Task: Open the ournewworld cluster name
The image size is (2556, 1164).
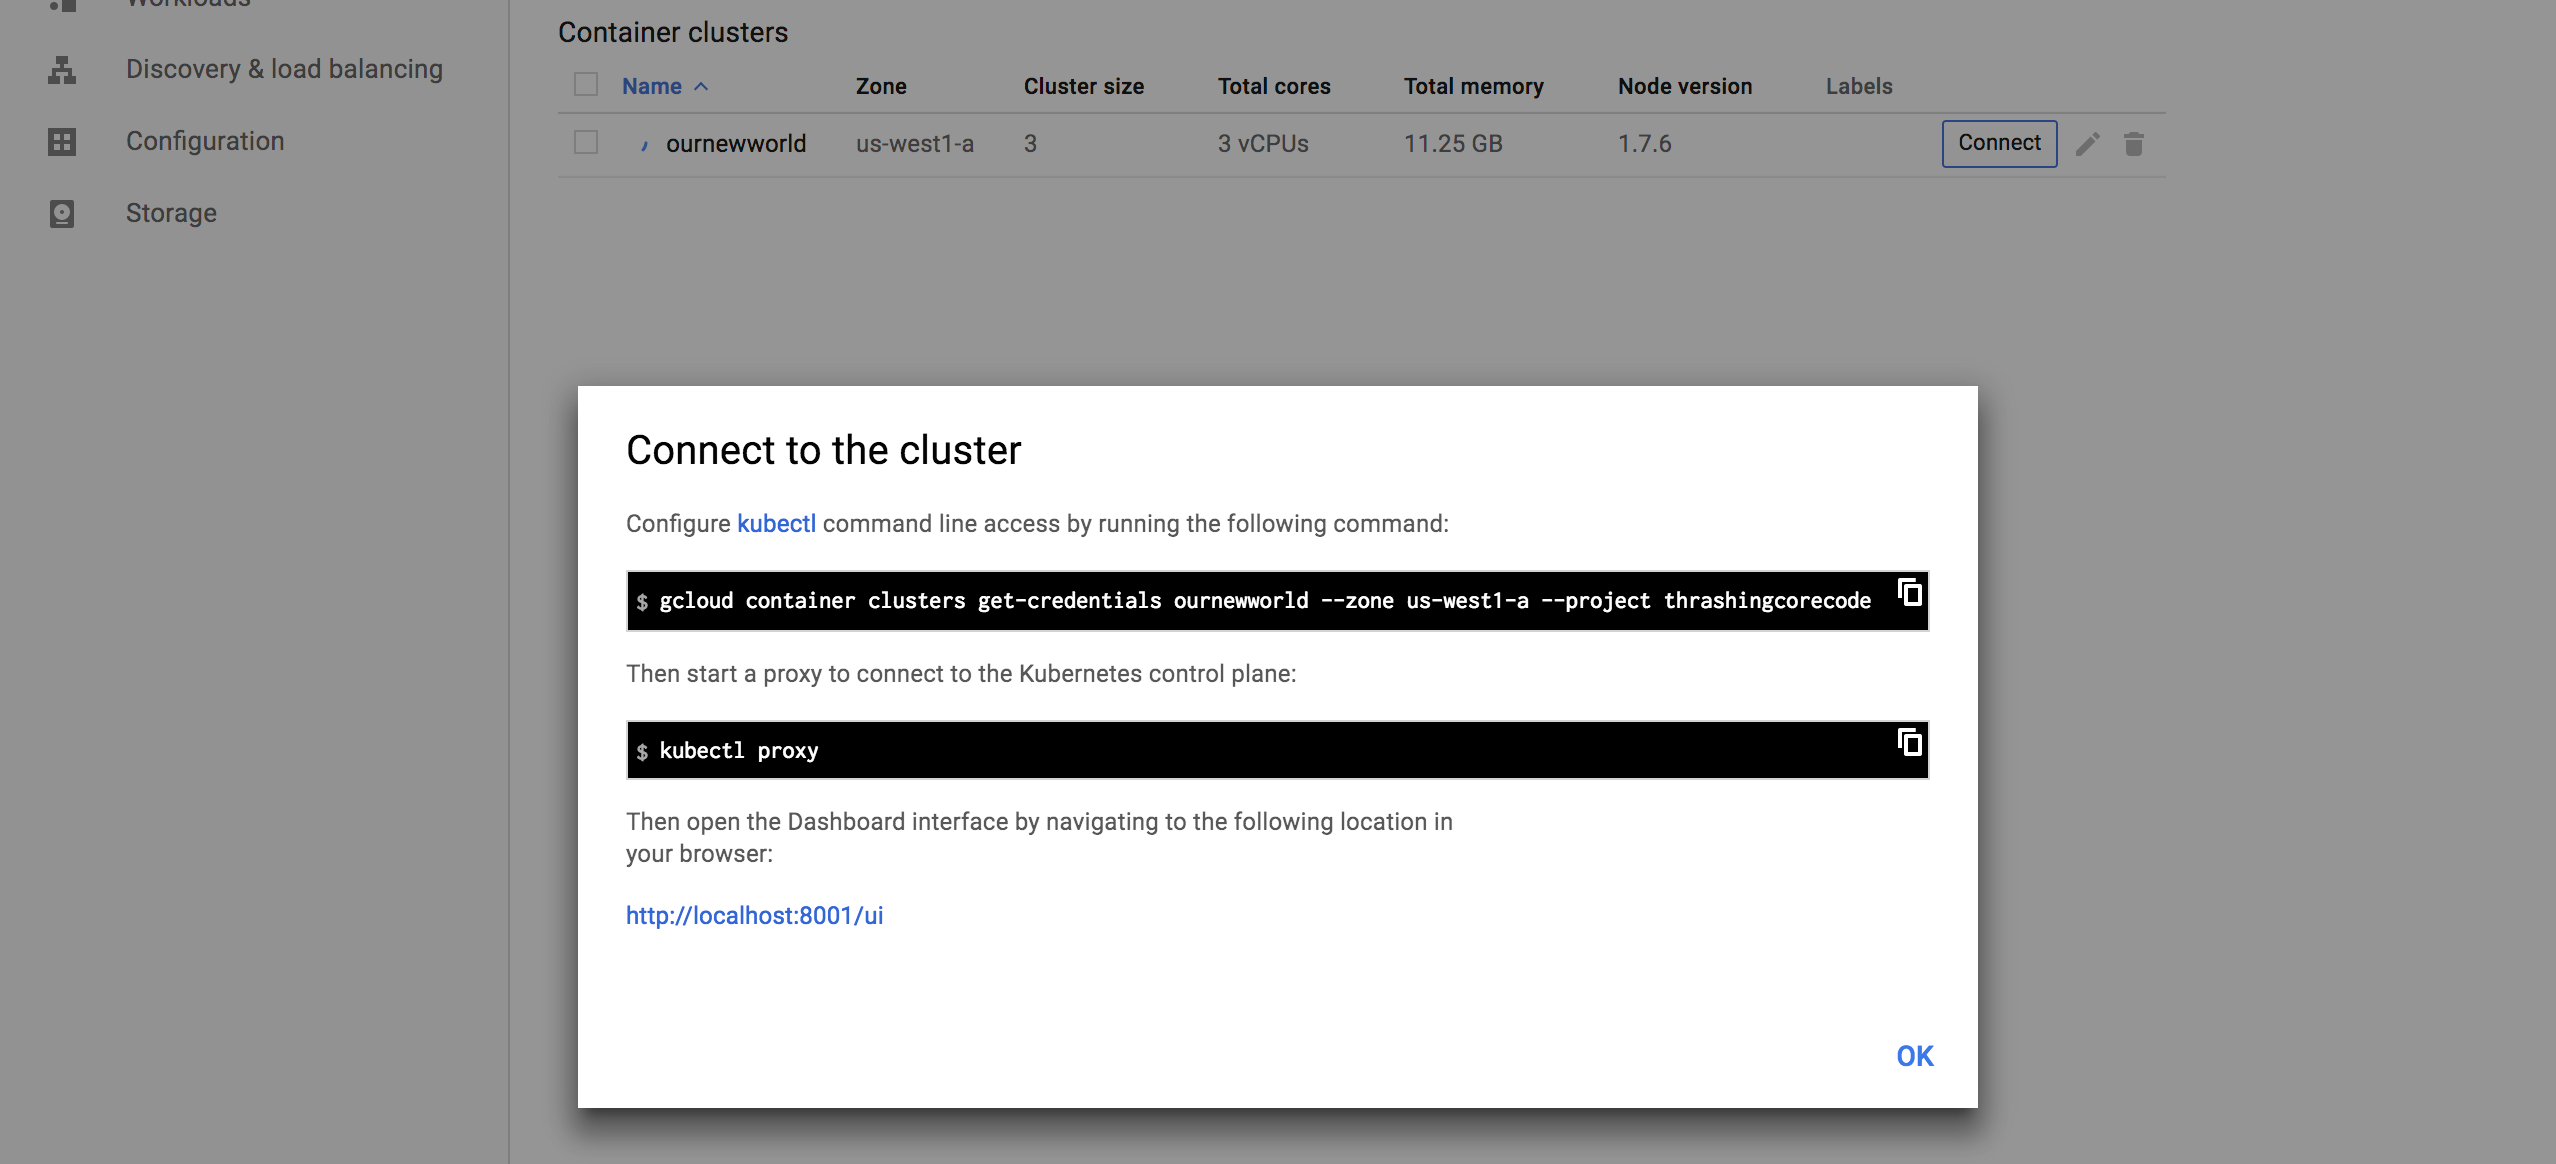Action: 736,144
